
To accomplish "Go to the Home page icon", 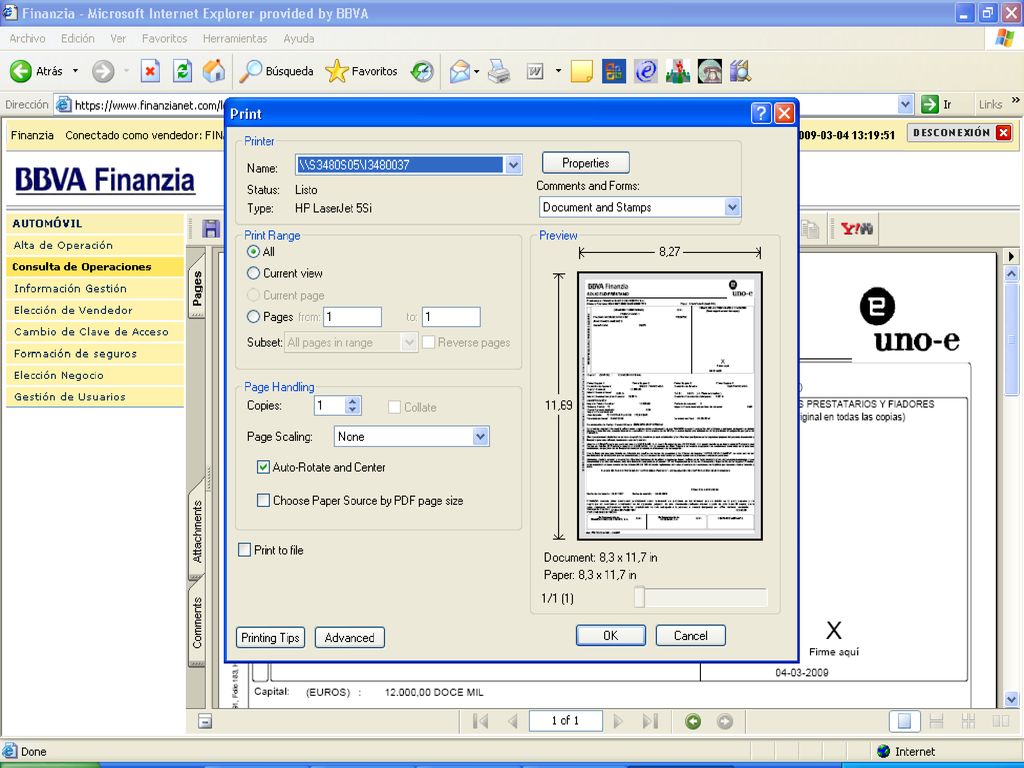I will [x=214, y=71].
